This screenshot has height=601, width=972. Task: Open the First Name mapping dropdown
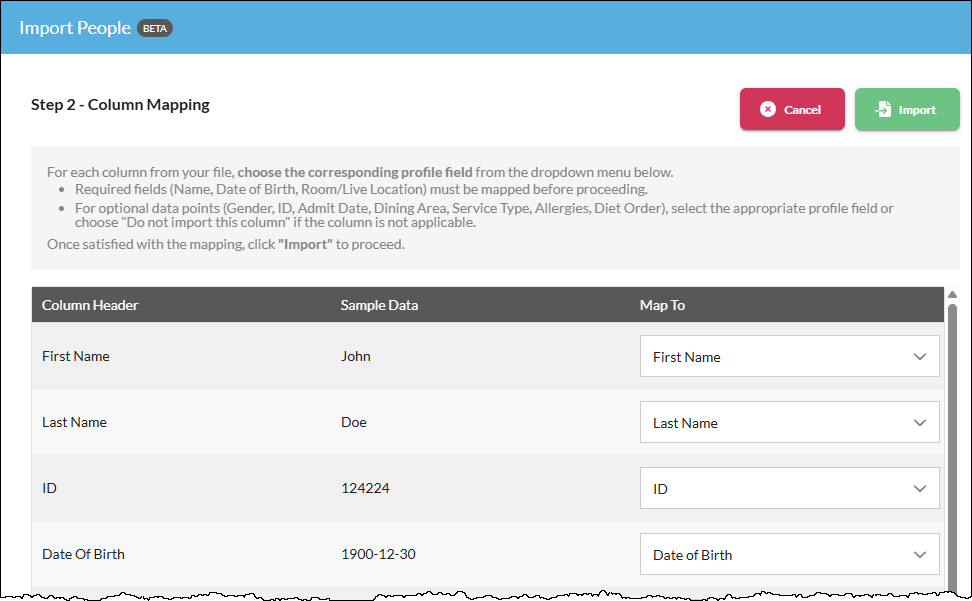789,356
